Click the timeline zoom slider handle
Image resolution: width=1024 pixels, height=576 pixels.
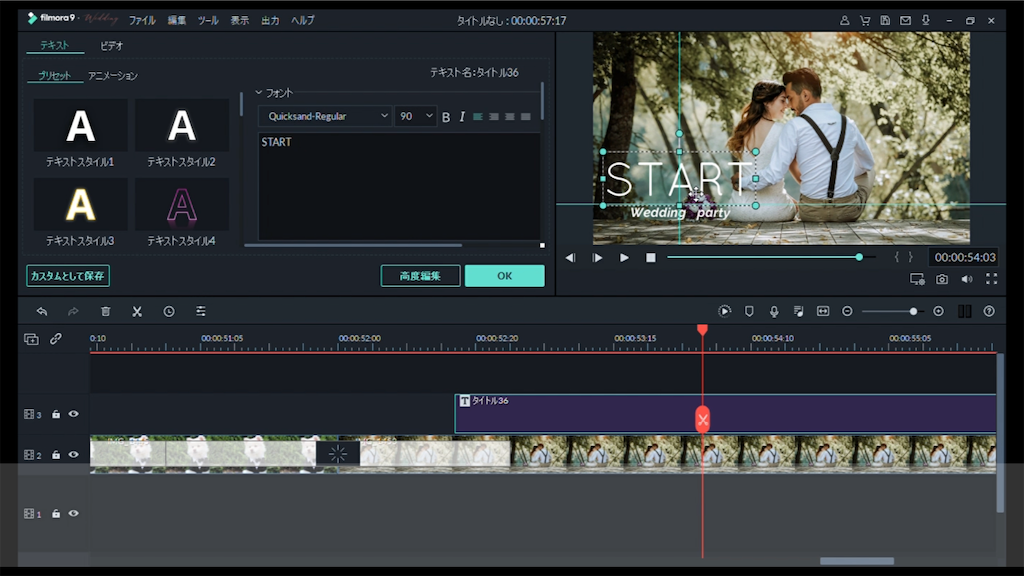913,312
